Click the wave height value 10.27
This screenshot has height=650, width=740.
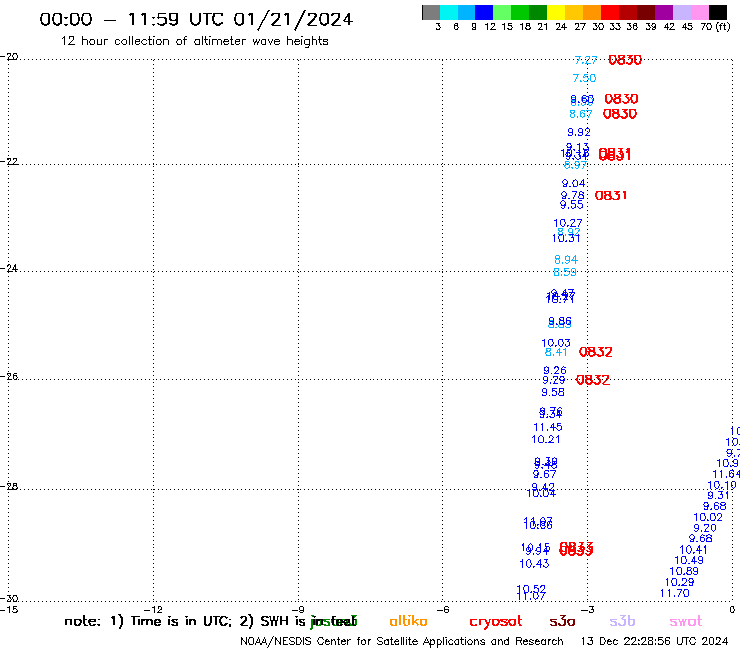(x=568, y=223)
